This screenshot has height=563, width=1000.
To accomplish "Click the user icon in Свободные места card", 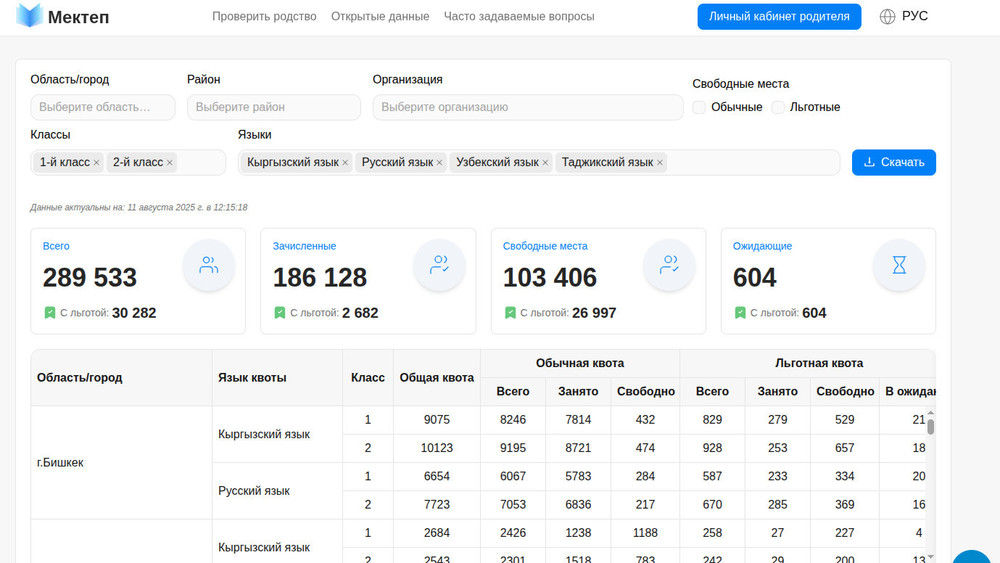I will 669,265.
